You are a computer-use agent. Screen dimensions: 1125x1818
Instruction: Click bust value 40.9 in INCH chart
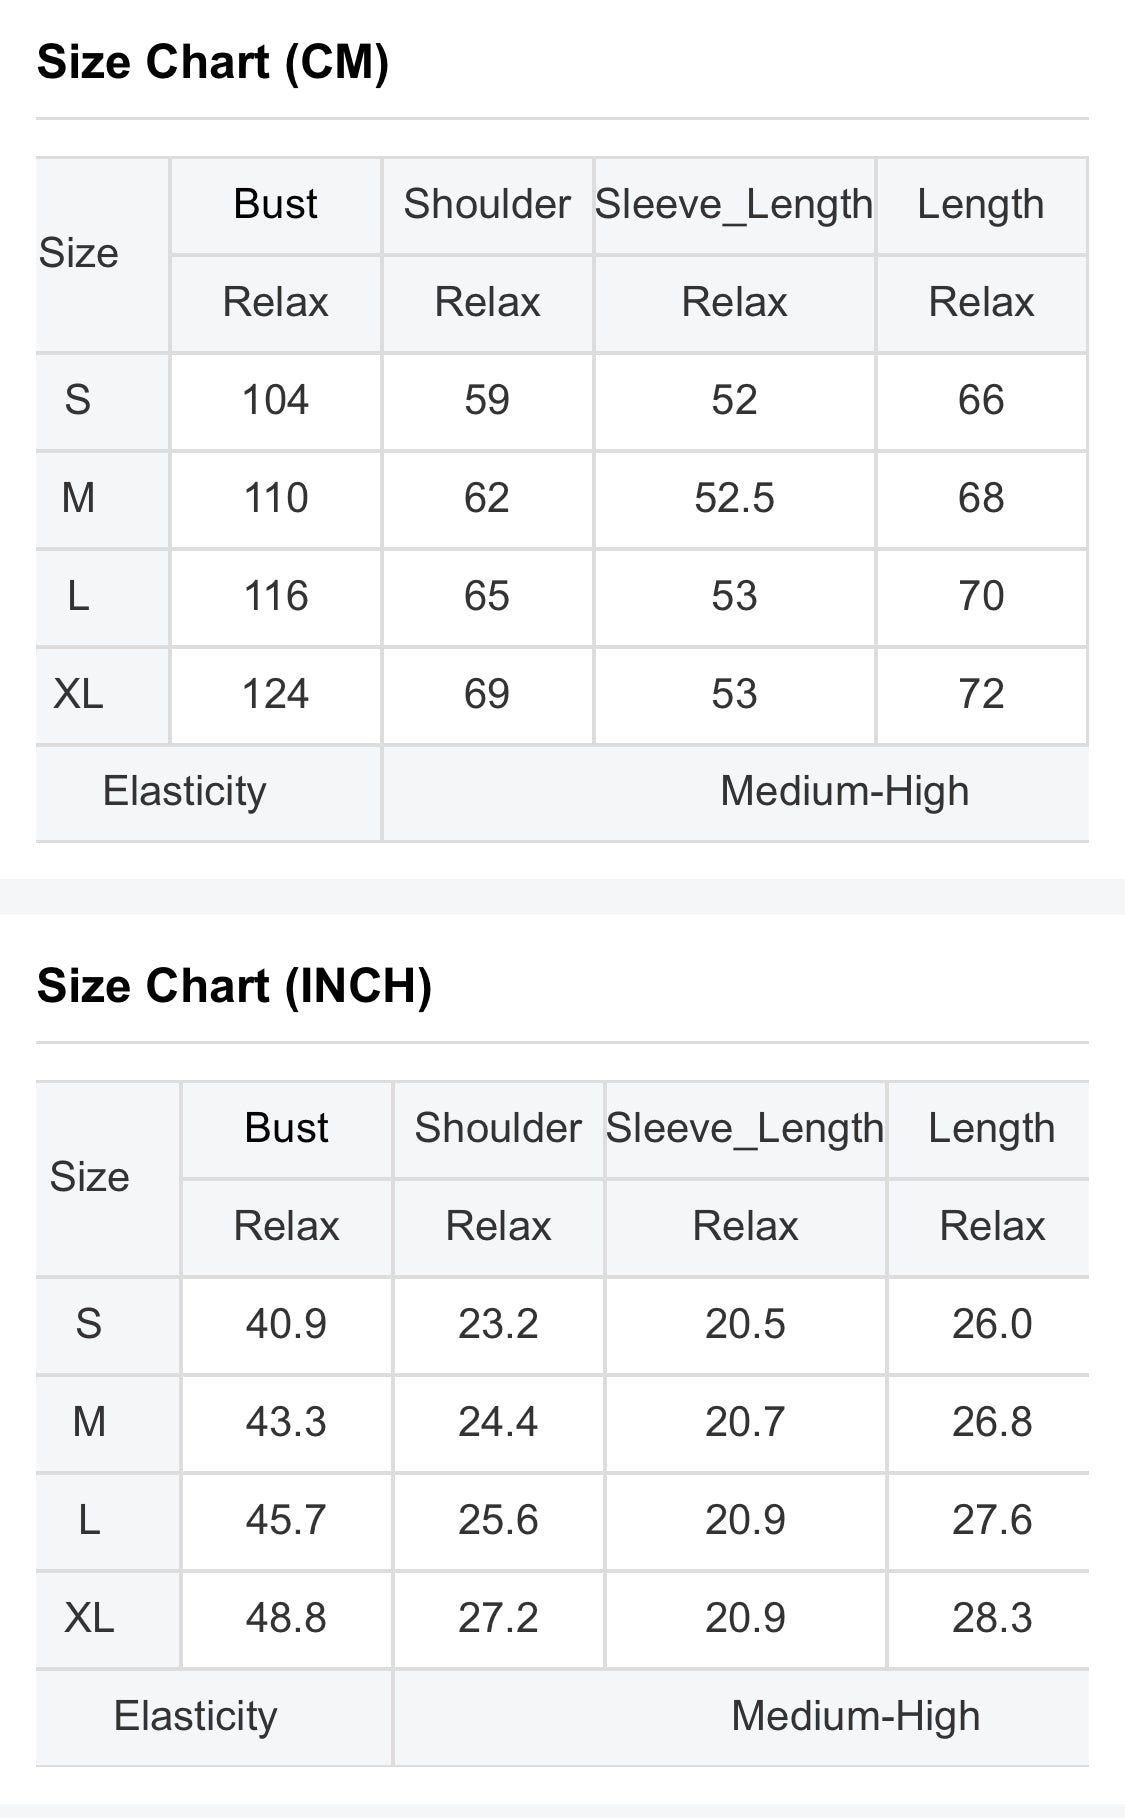[286, 1325]
